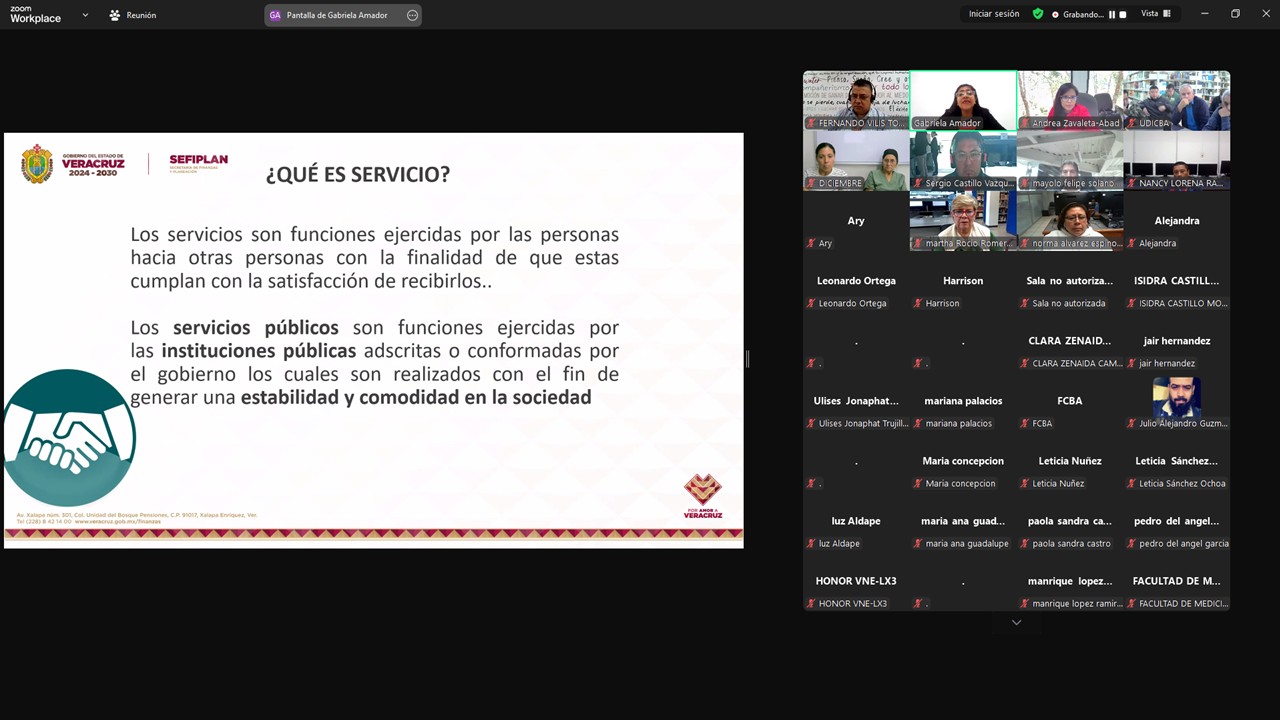Click the red recording indicator dot
Image resolution: width=1280 pixels, height=720 pixels.
click(1055, 15)
